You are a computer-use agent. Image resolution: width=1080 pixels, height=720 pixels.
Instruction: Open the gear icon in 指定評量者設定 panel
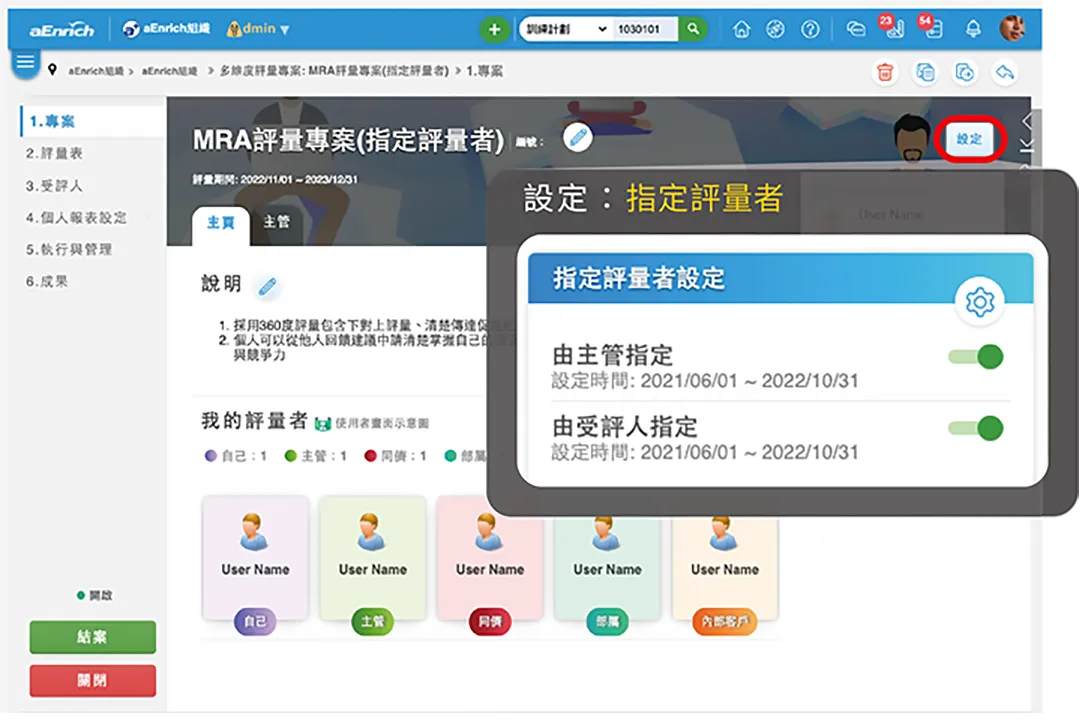[x=980, y=302]
